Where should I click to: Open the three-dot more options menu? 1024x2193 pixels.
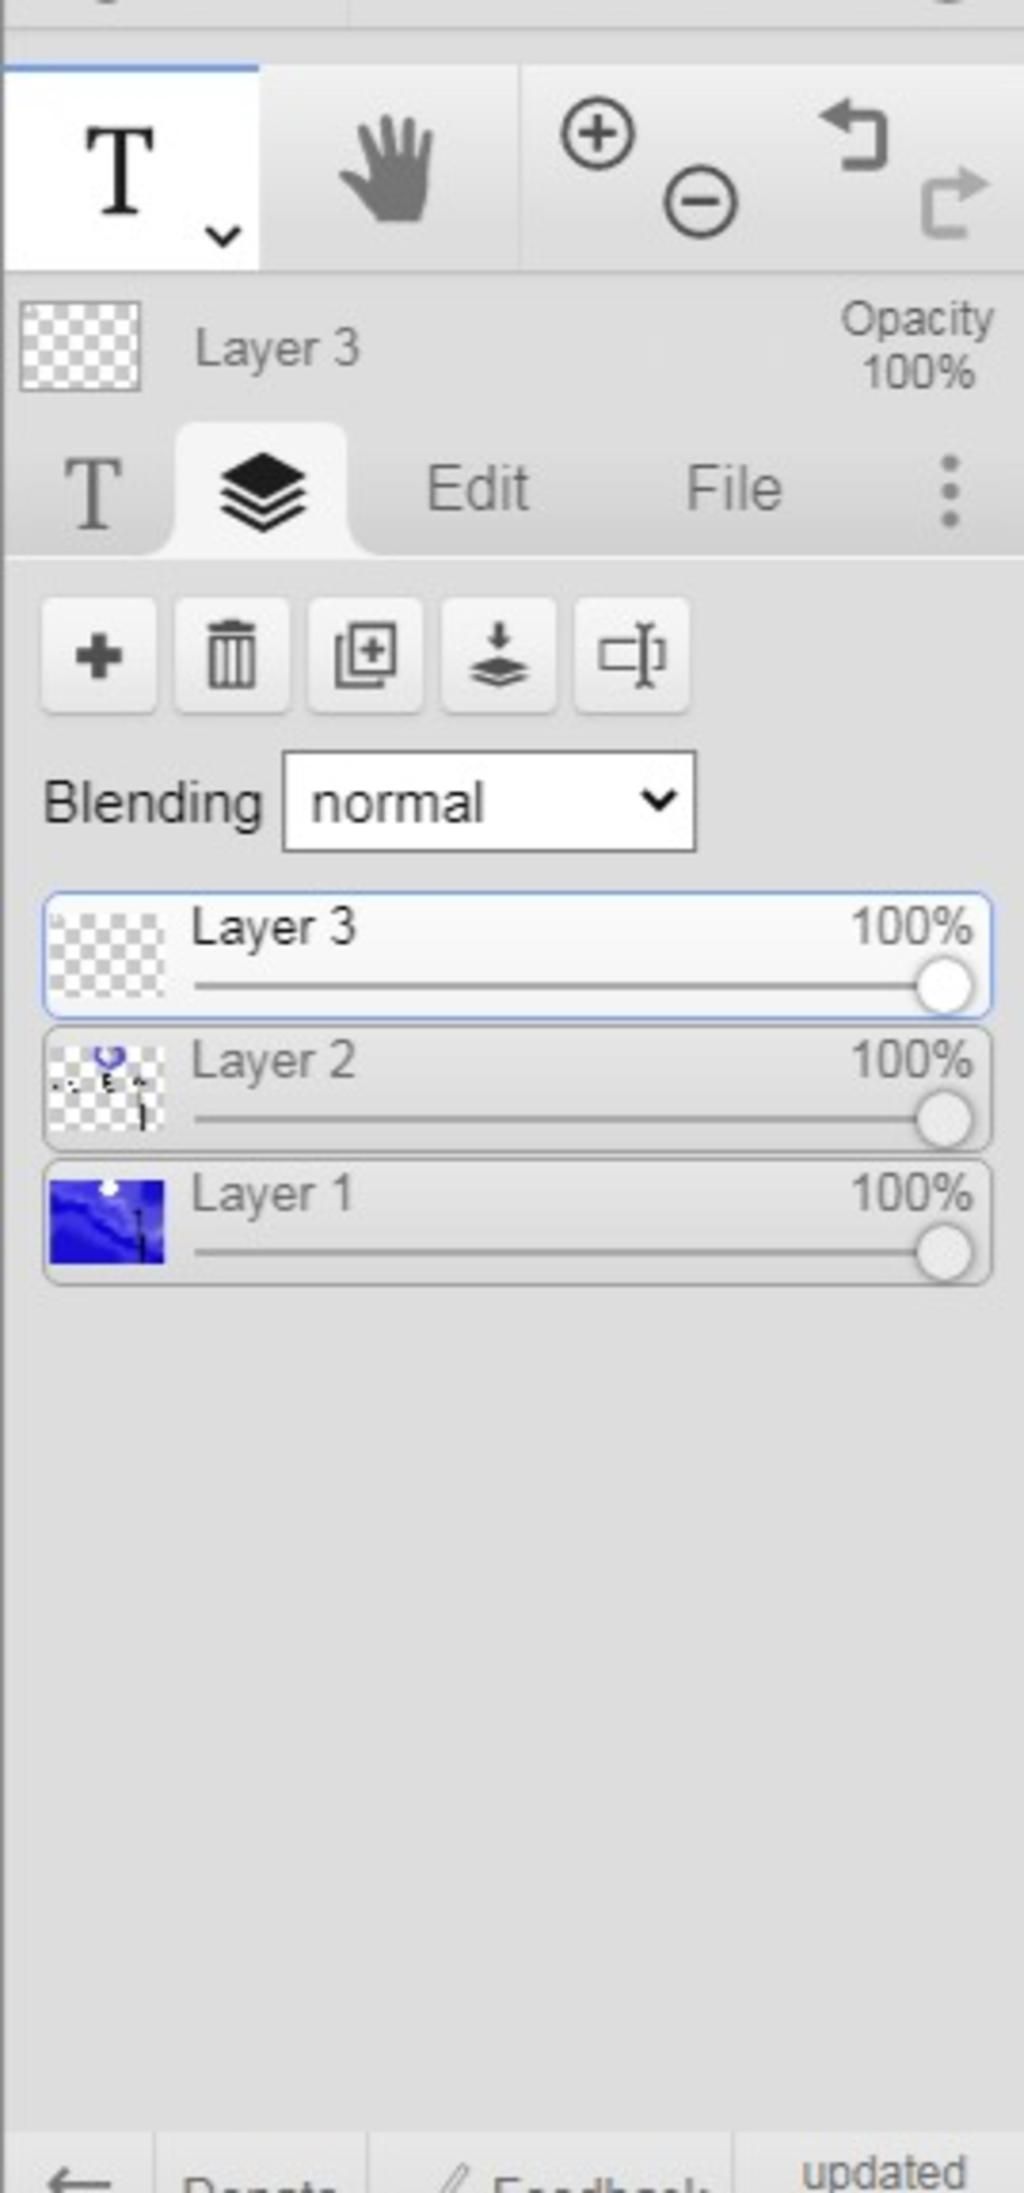tap(950, 490)
